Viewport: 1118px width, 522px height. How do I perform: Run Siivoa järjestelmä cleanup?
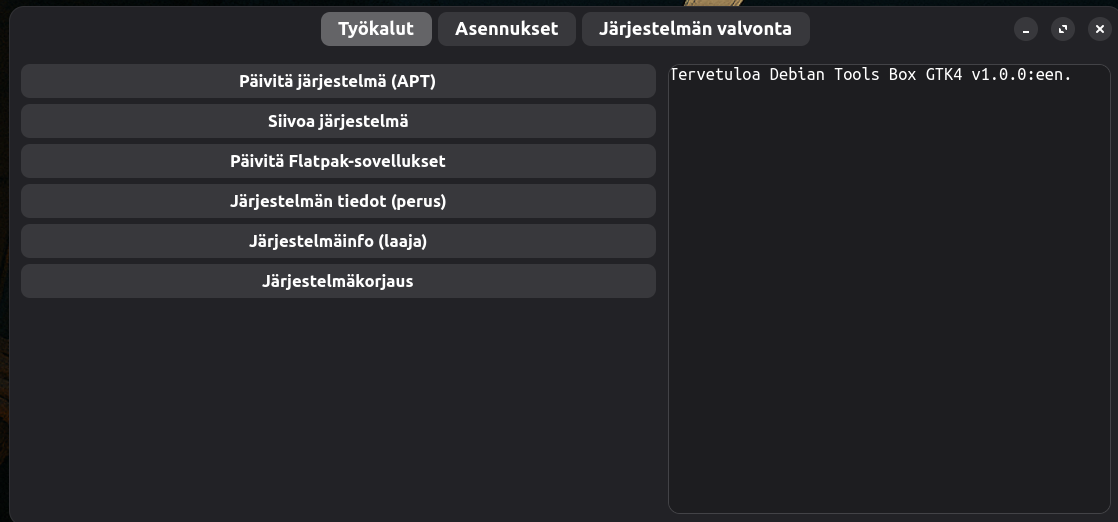(338, 121)
